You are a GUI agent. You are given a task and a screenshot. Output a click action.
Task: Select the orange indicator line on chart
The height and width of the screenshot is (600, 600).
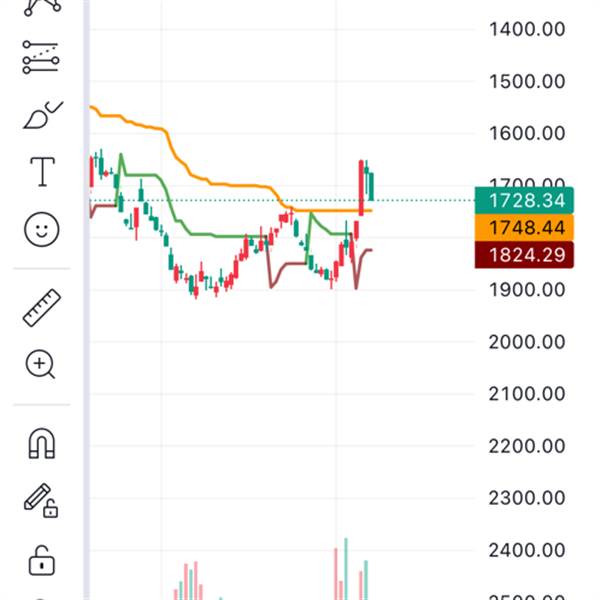click(x=230, y=185)
